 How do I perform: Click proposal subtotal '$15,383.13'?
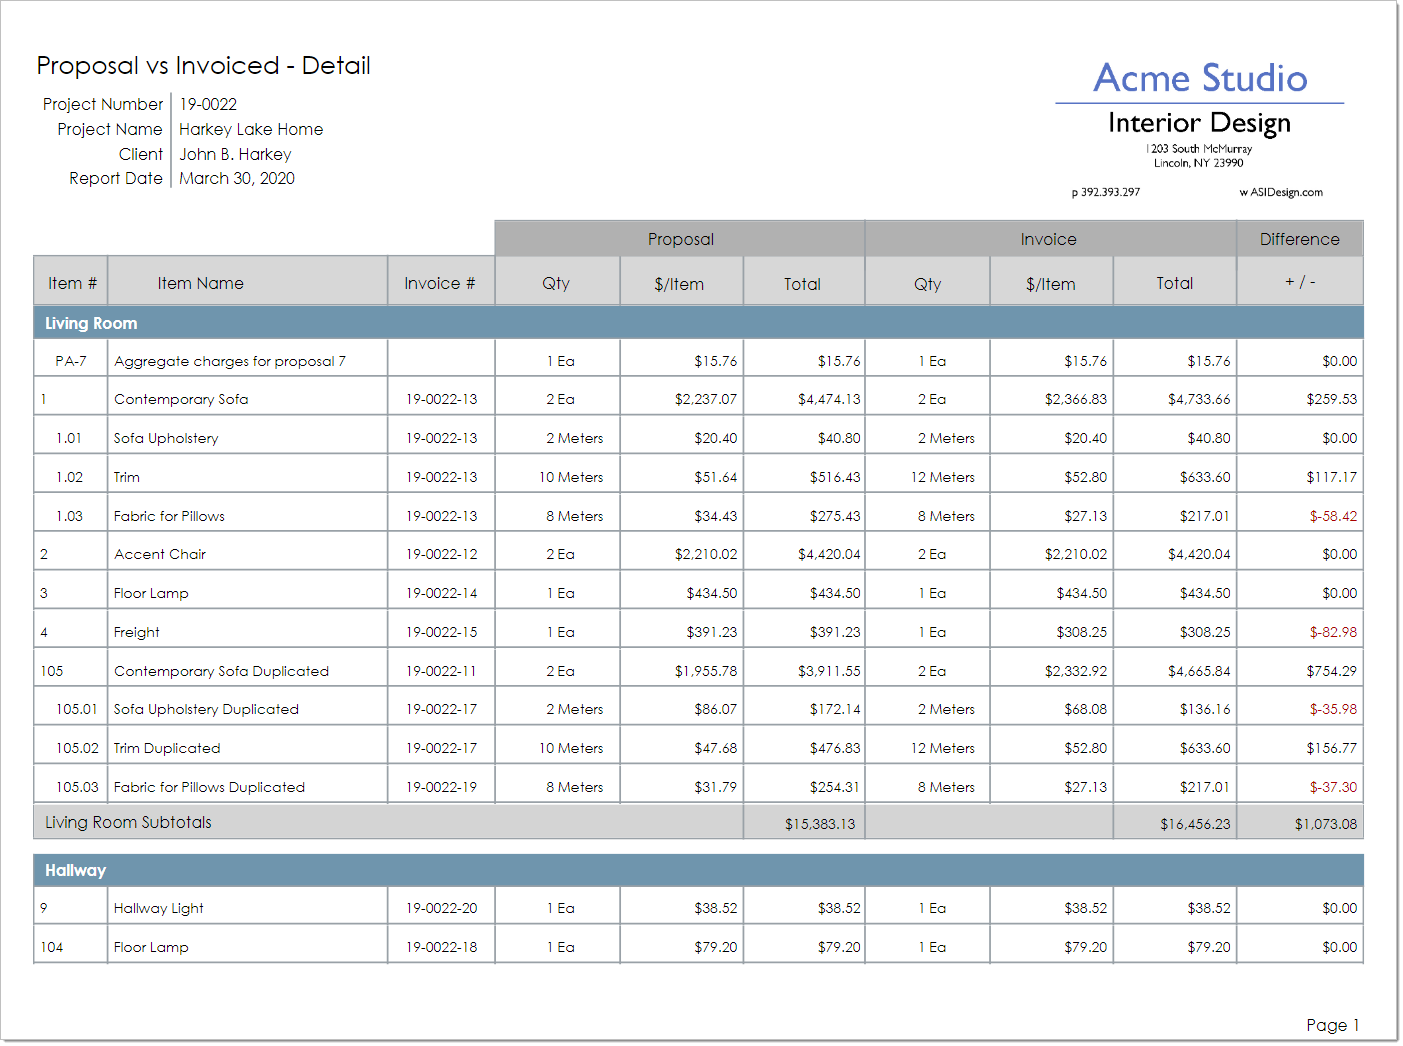[820, 824]
